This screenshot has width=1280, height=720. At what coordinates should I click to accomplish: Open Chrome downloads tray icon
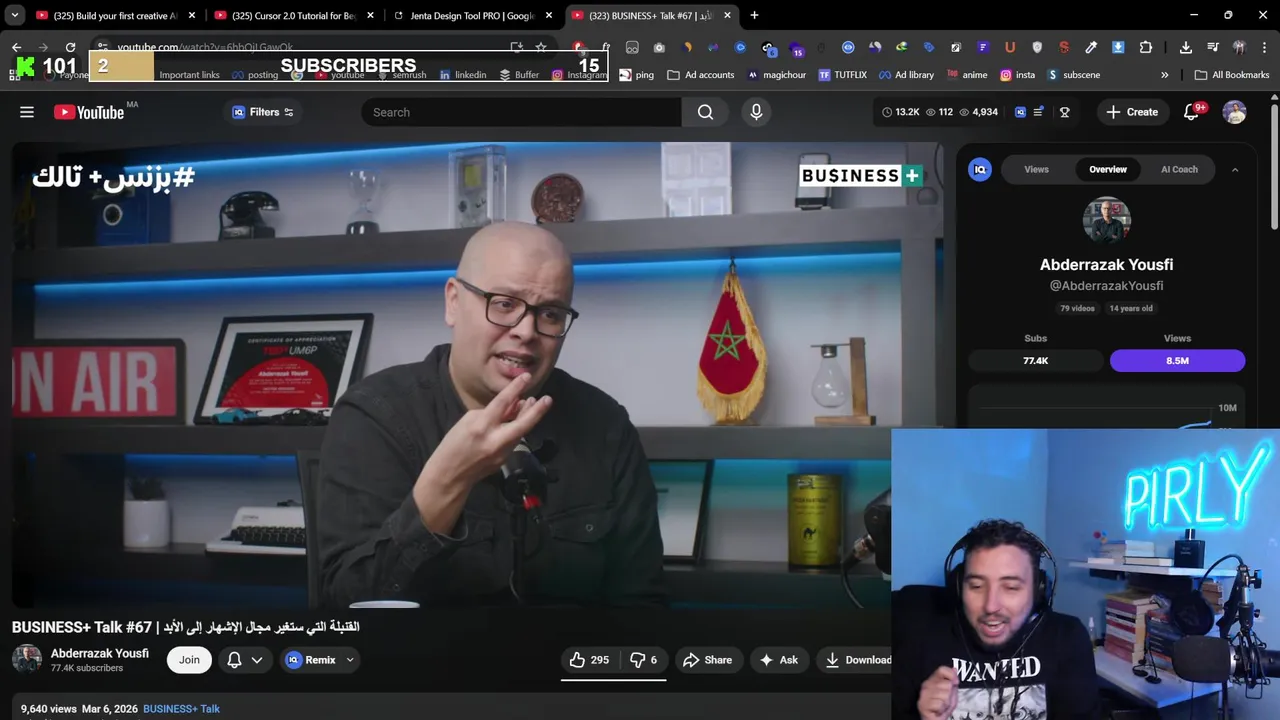point(1185,47)
